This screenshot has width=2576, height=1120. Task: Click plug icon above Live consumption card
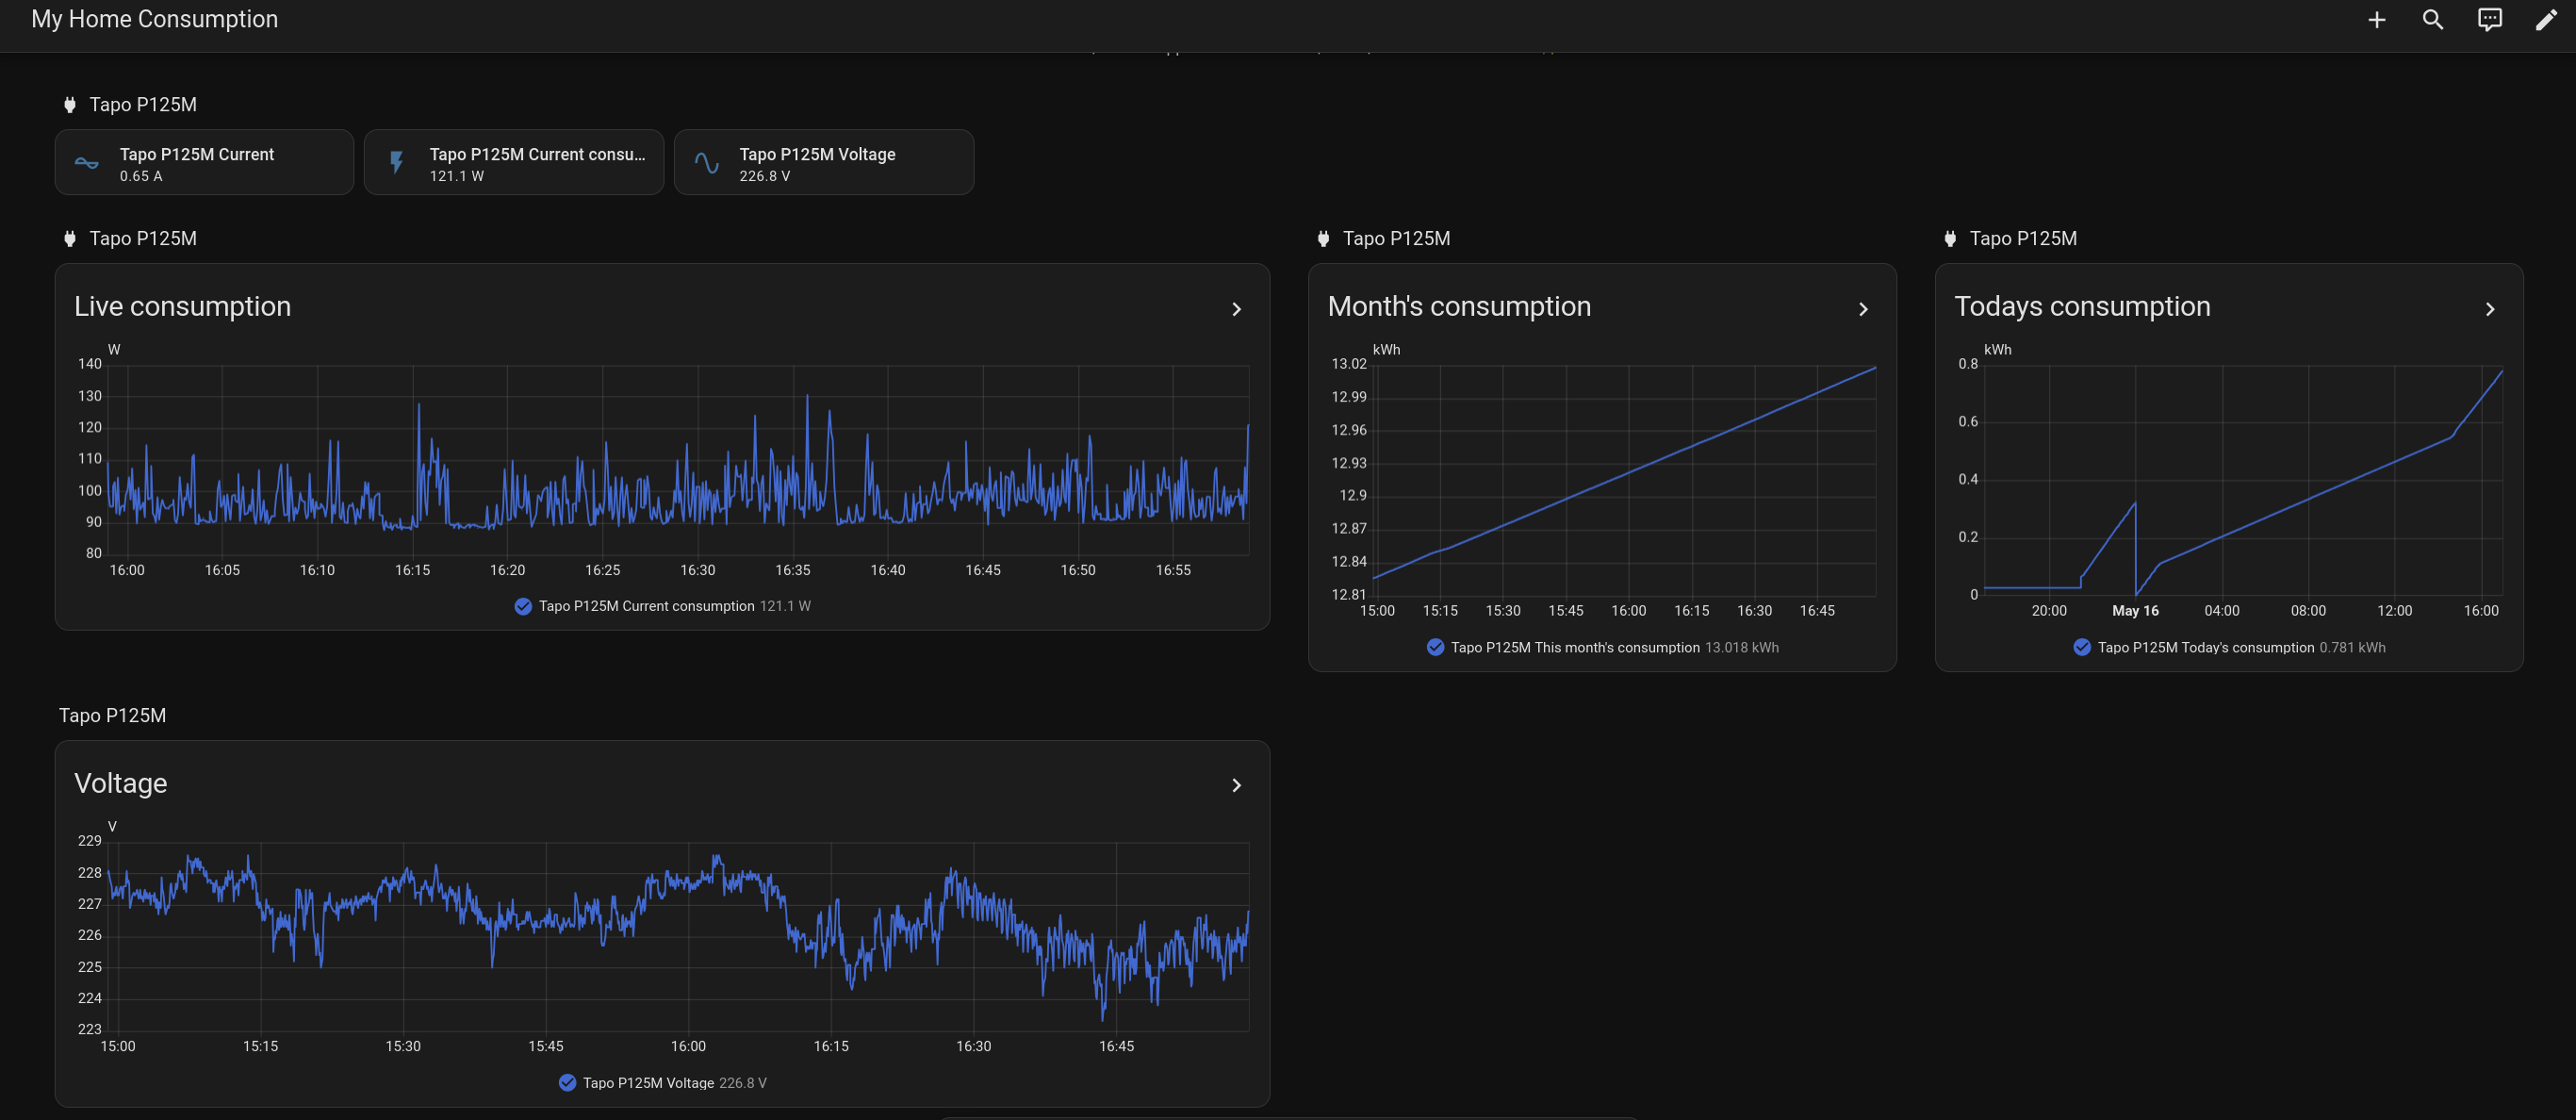(70, 239)
